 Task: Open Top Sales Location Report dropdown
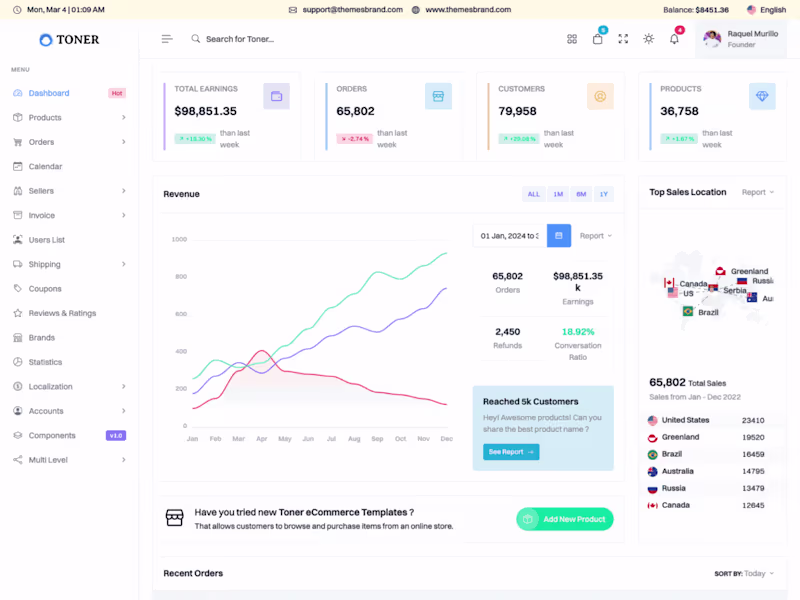[x=758, y=192]
